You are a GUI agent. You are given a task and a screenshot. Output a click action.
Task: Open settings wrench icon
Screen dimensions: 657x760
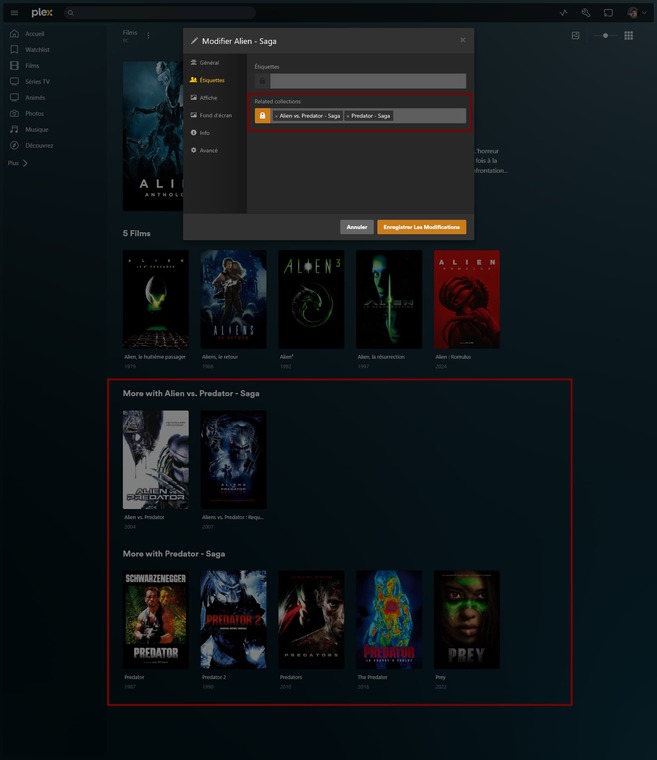[586, 13]
